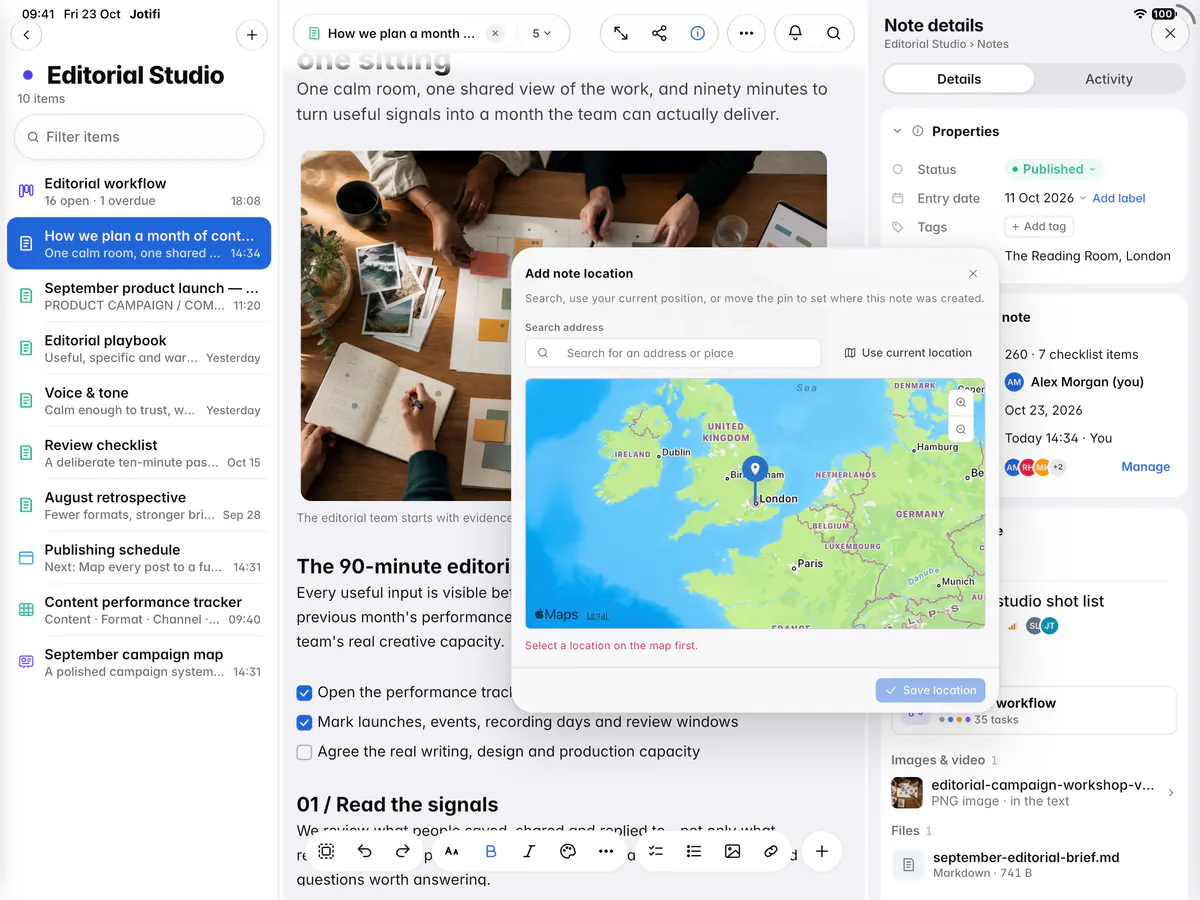Collapse the Properties section
The width and height of the screenshot is (1200, 900).
point(898,131)
